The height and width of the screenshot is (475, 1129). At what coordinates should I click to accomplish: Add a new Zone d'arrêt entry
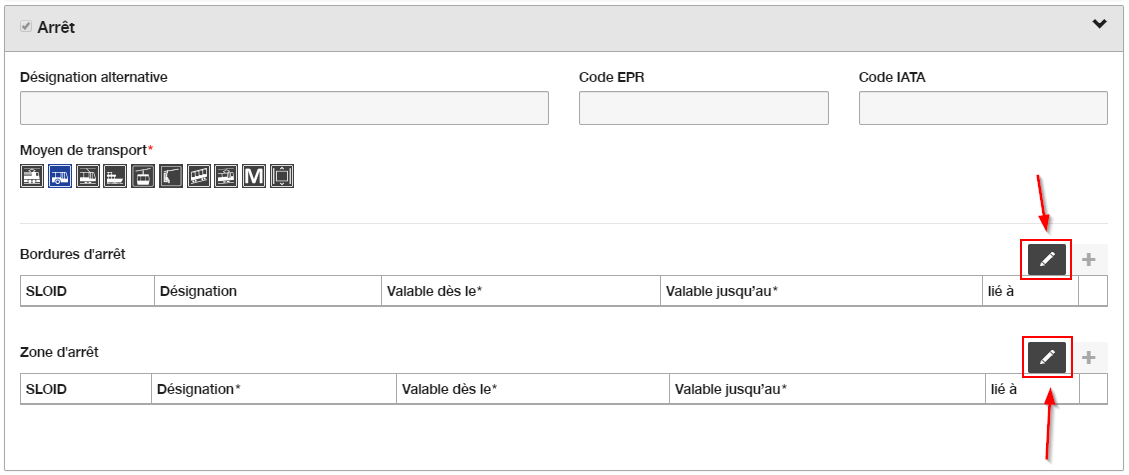1089,357
